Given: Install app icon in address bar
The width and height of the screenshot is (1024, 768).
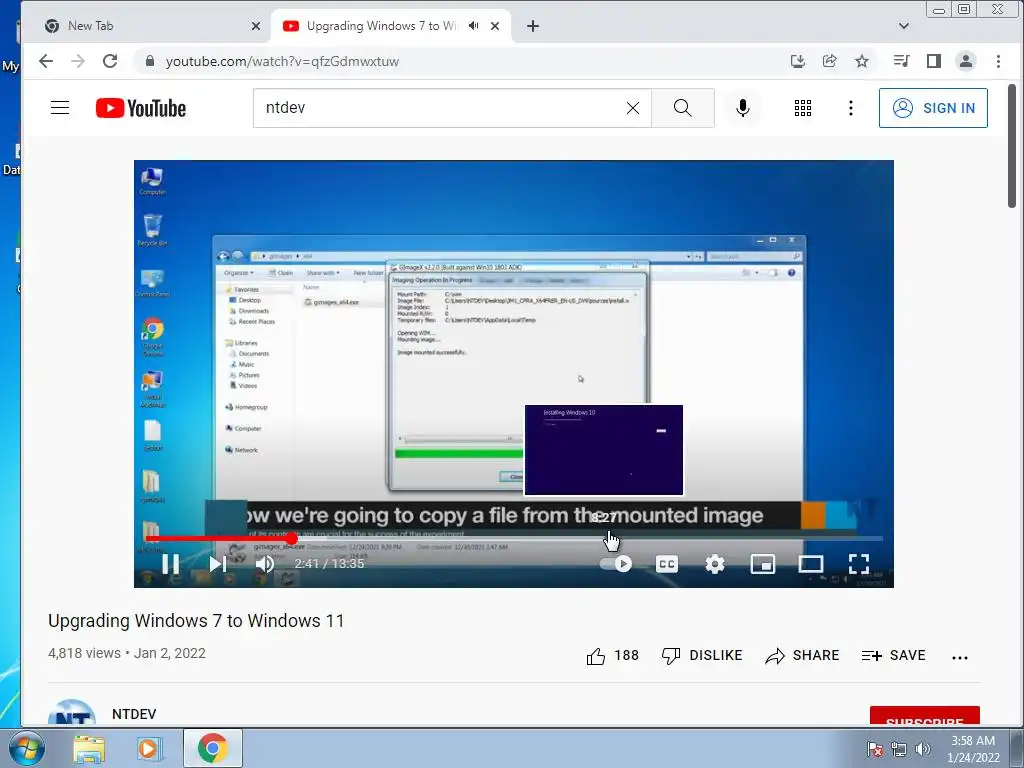Looking at the screenshot, I should pos(797,61).
